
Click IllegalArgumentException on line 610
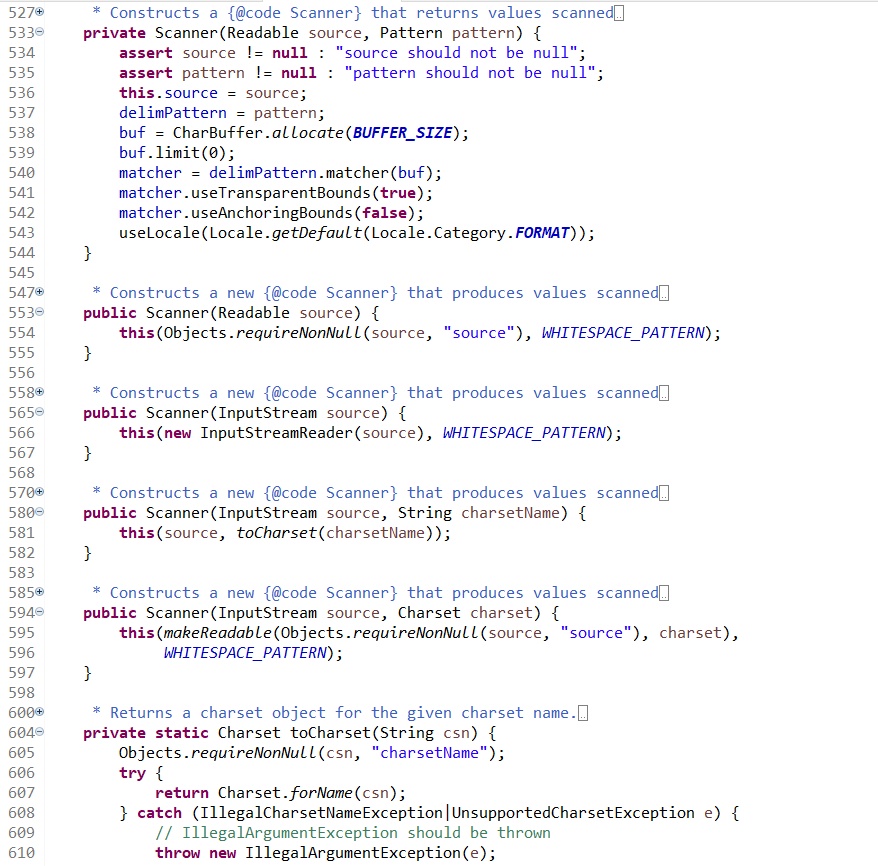click(x=353, y=853)
